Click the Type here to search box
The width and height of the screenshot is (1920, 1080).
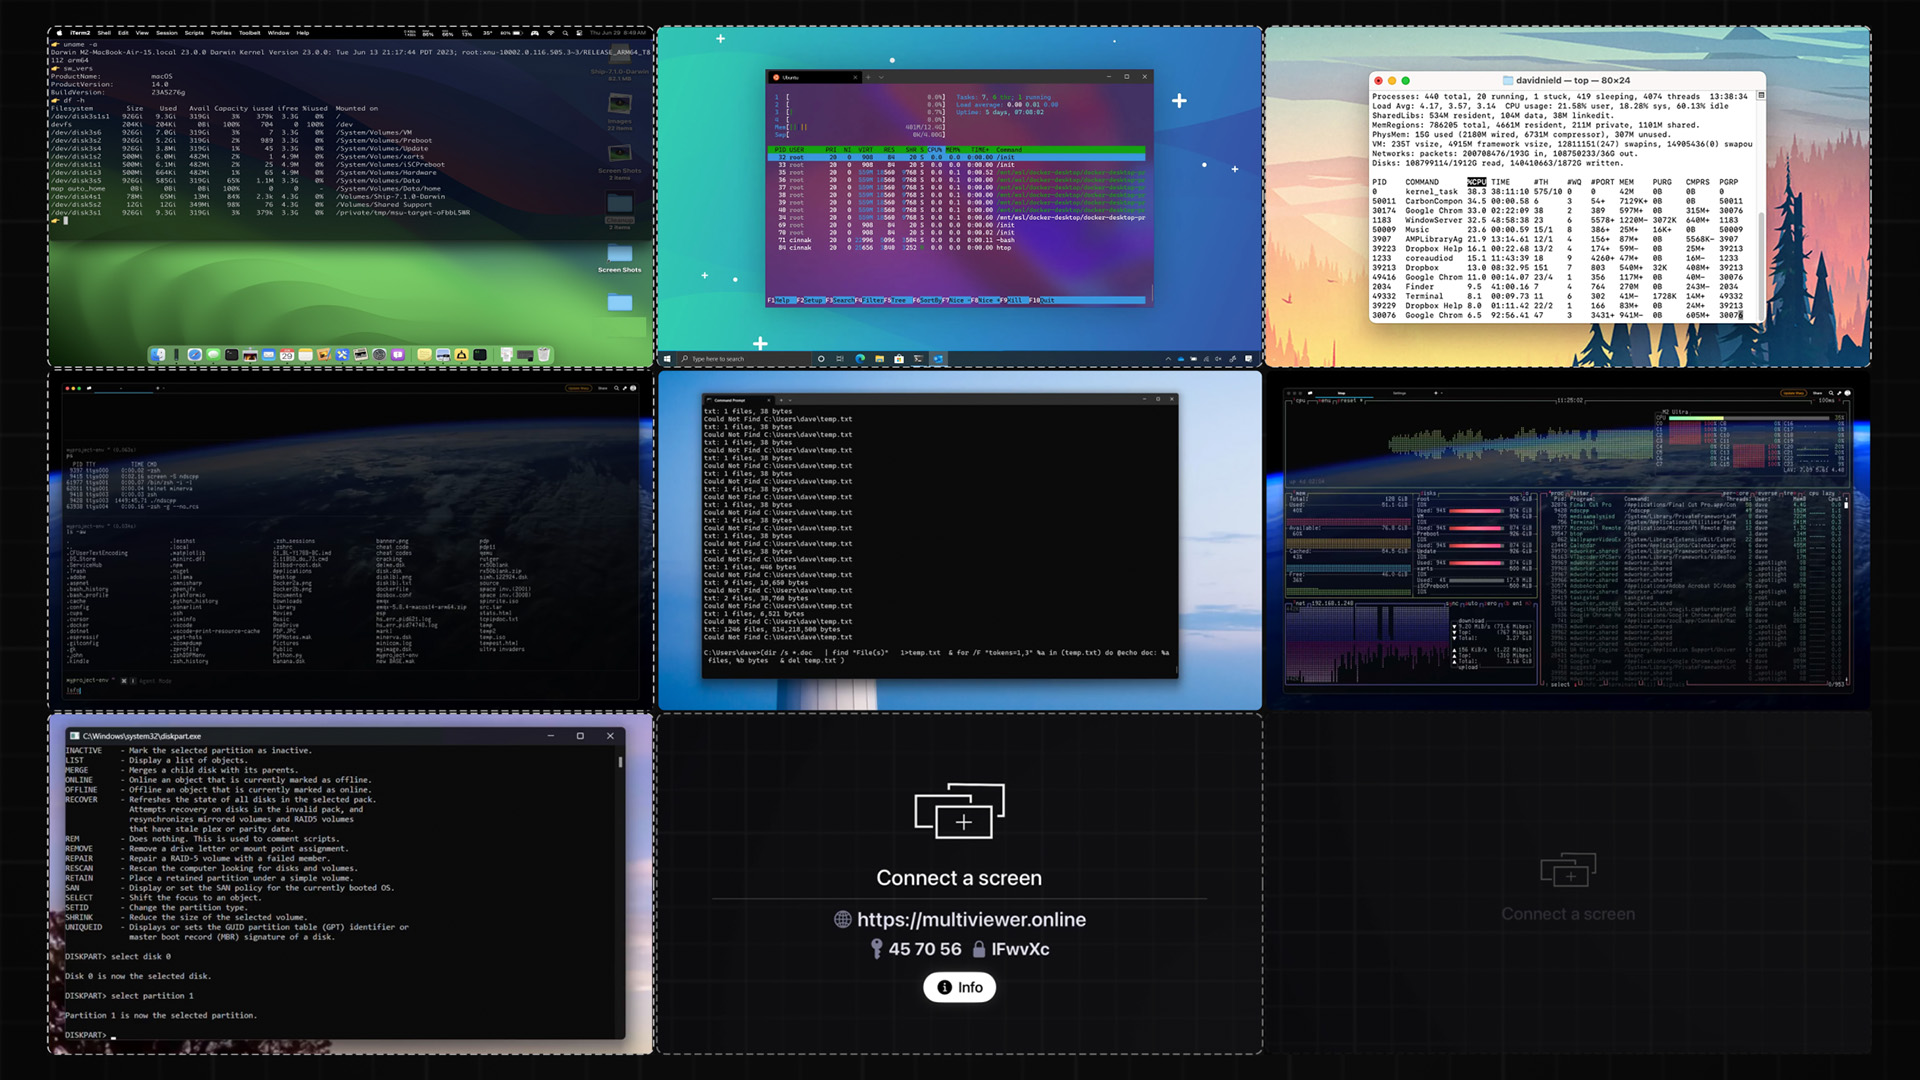pyautogui.click(x=745, y=359)
